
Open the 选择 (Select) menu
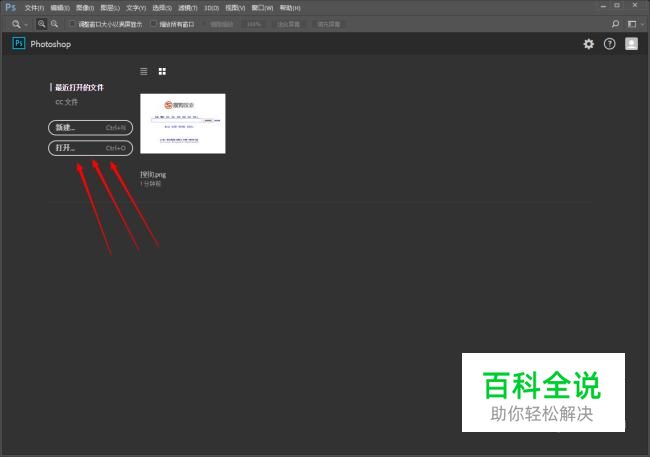point(162,8)
